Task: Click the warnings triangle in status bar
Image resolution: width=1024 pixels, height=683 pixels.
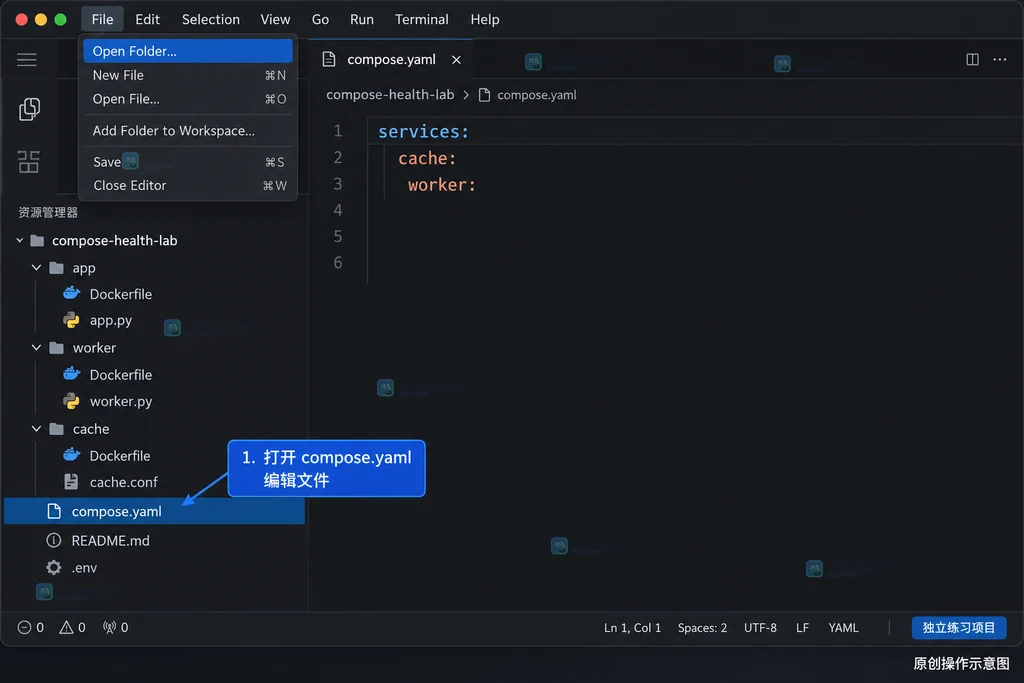Action: pyautogui.click(x=66, y=627)
